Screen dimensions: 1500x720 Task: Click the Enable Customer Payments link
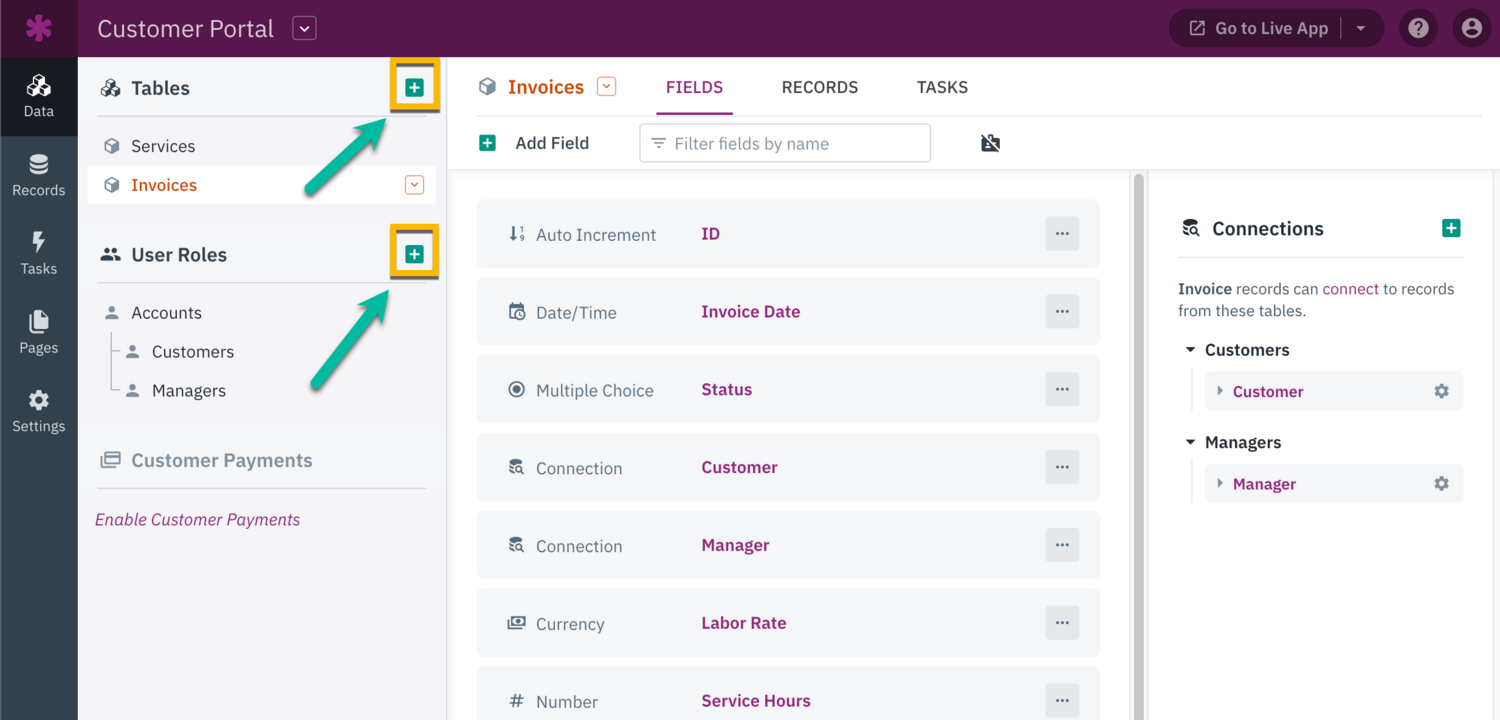tap(197, 519)
